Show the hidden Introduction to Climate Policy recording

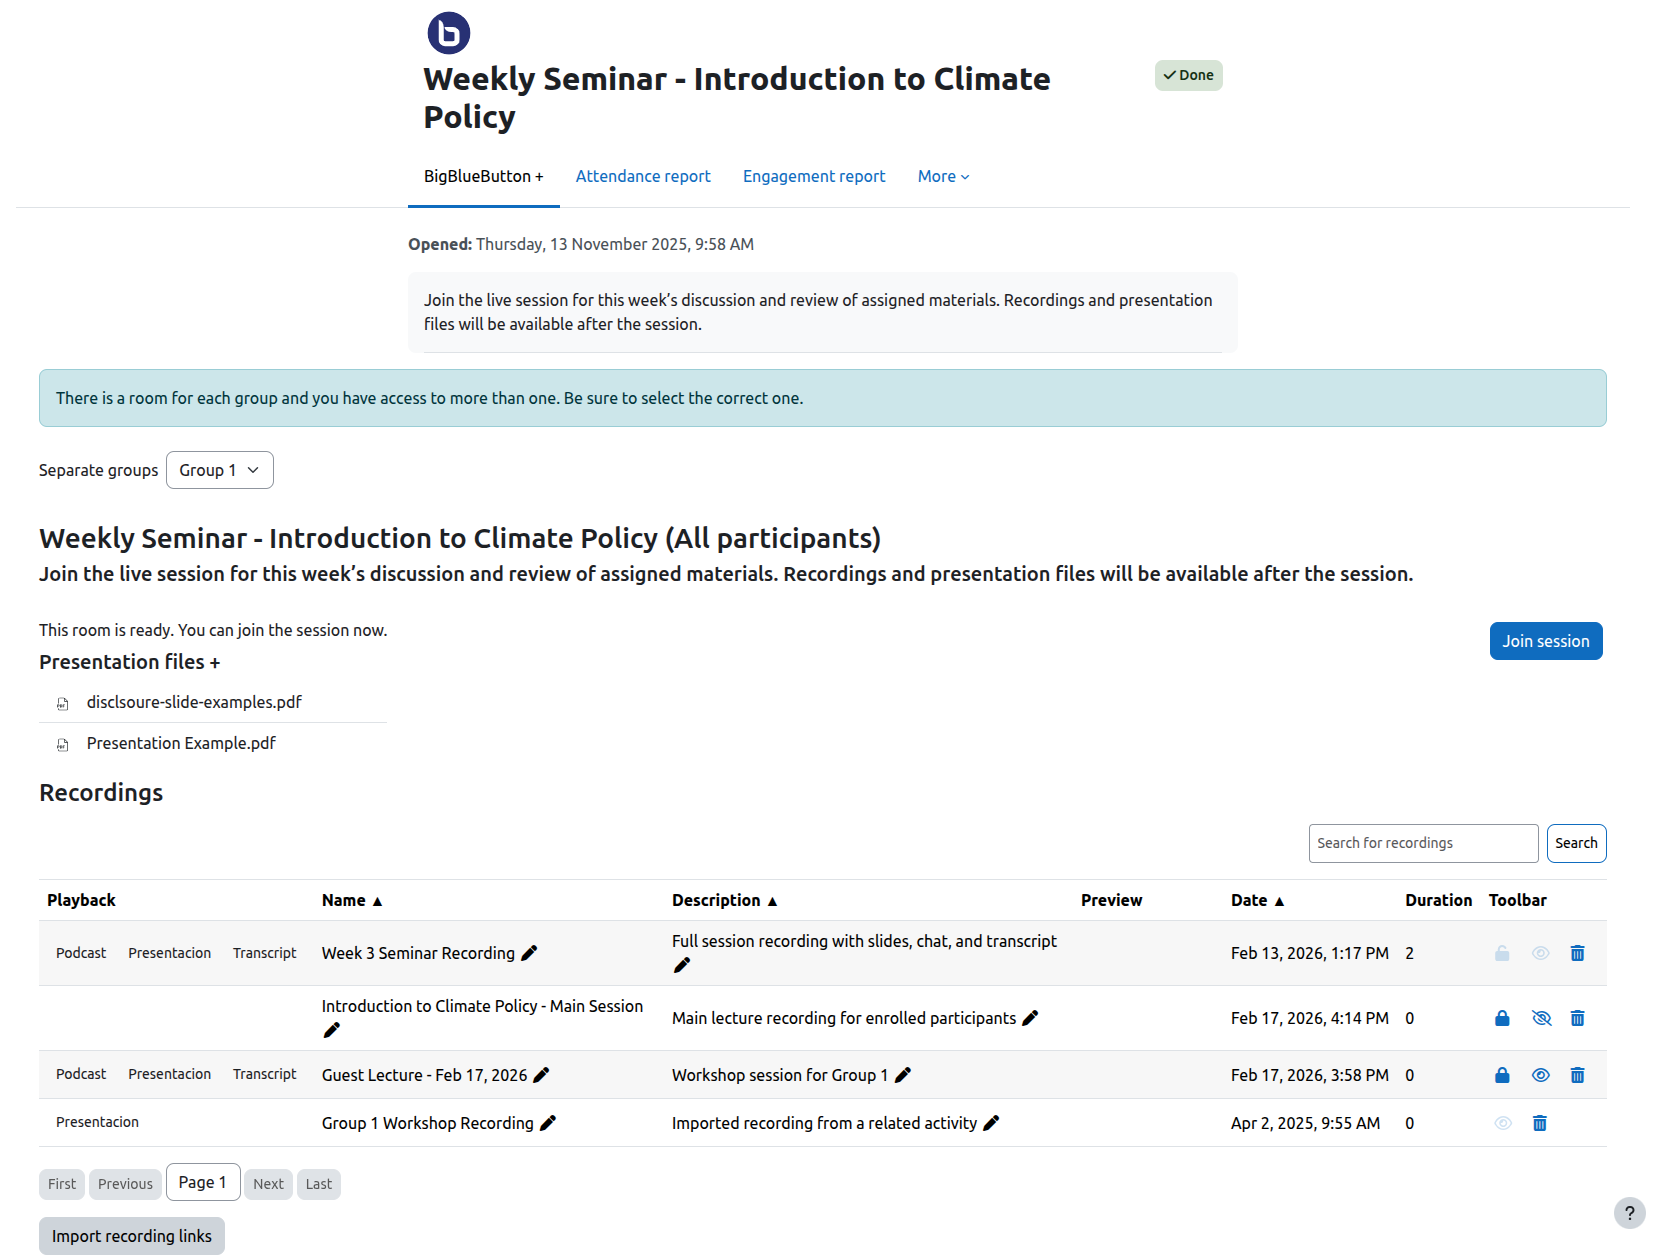pos(1541,1018)
